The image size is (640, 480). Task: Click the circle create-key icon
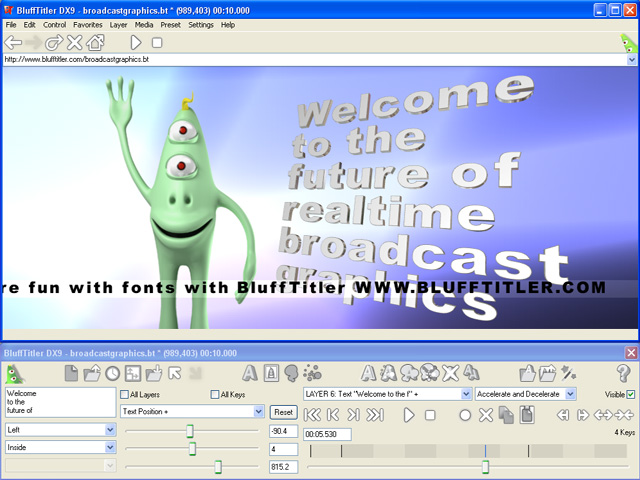click(465, 416)
